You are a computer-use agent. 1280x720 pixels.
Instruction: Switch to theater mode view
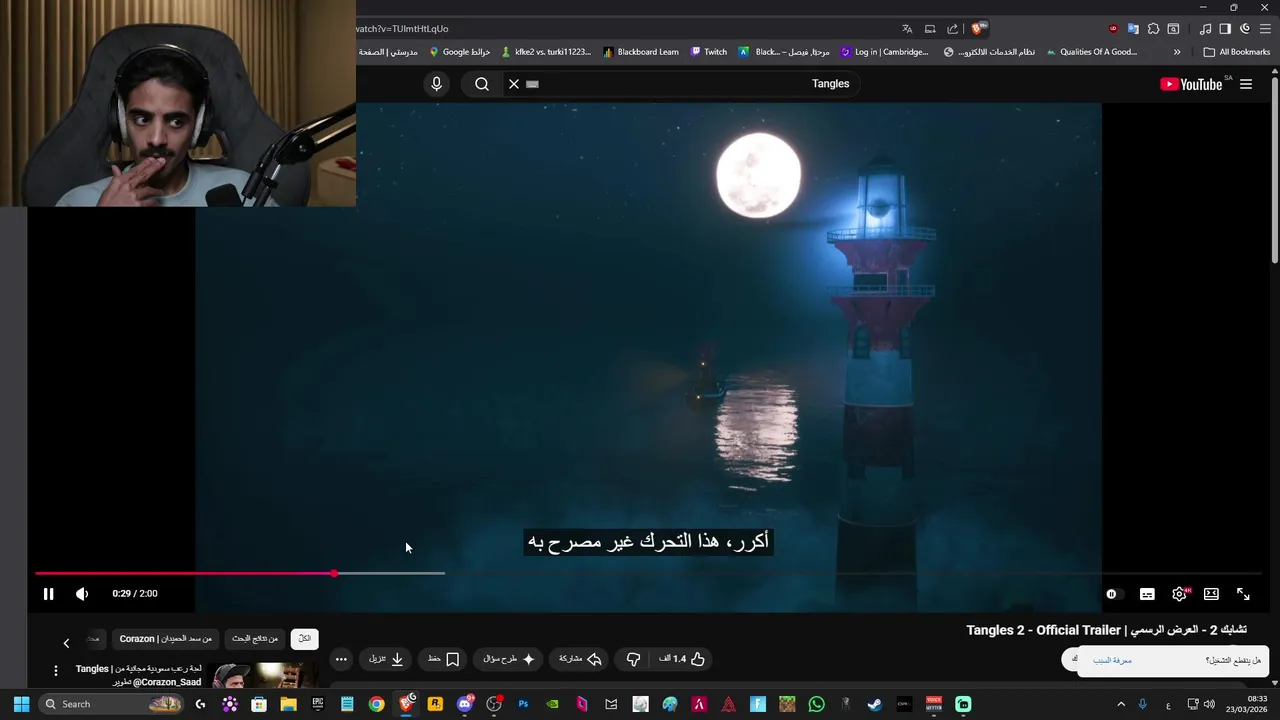(x=1211, y=594)
